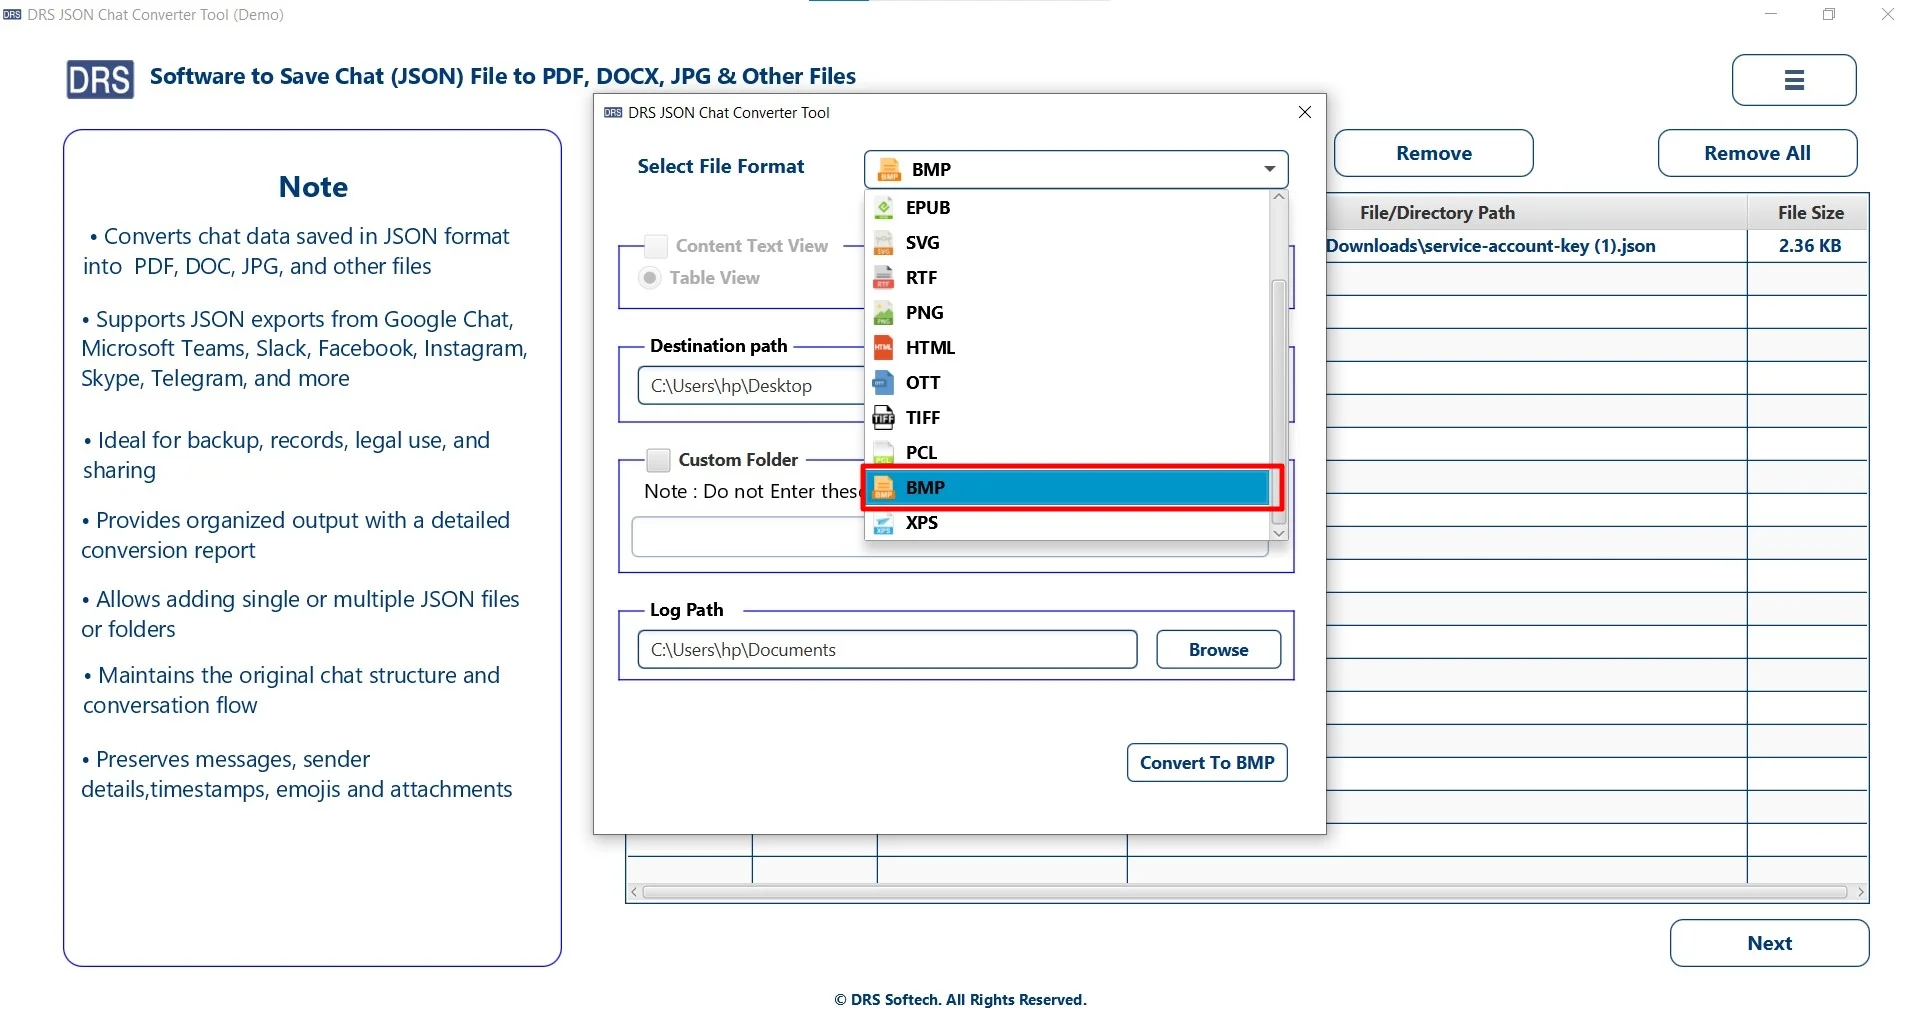Click the HTML format icon
Screen dimensions: 1916x1015
(x=884, y=348)
